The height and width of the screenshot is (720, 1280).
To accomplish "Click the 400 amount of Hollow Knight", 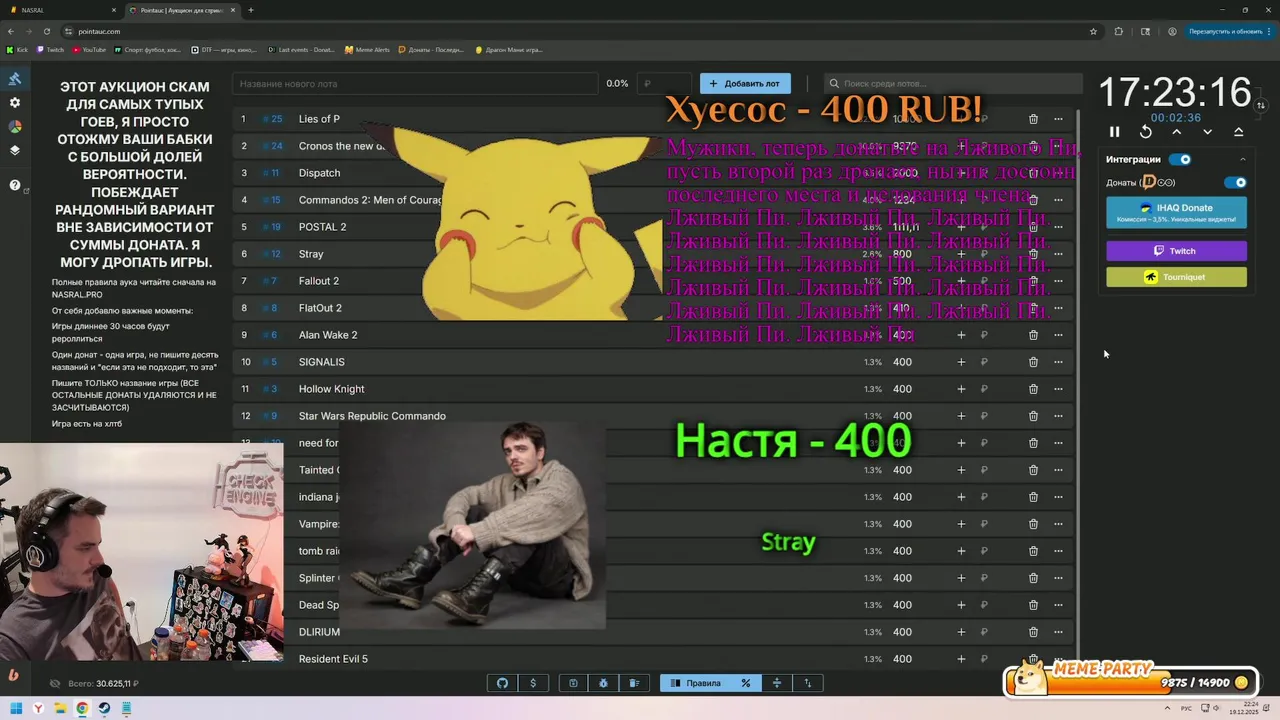I will tap(902, 389).
